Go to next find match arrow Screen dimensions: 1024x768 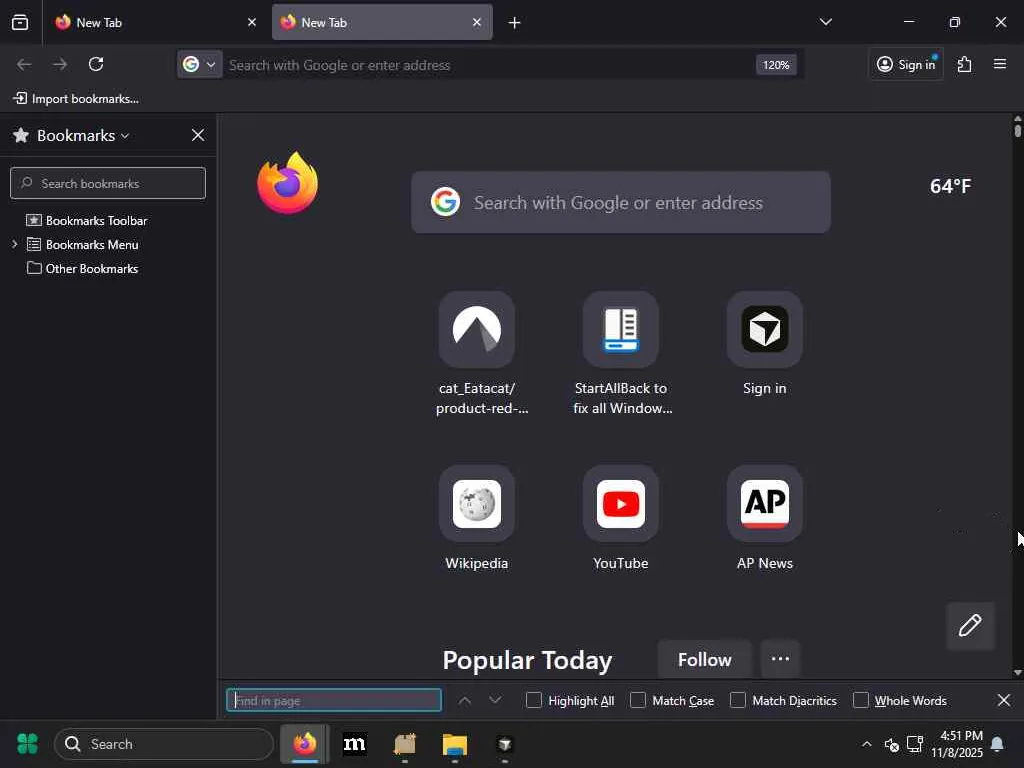pyautogui.click(x=495, y=700)
